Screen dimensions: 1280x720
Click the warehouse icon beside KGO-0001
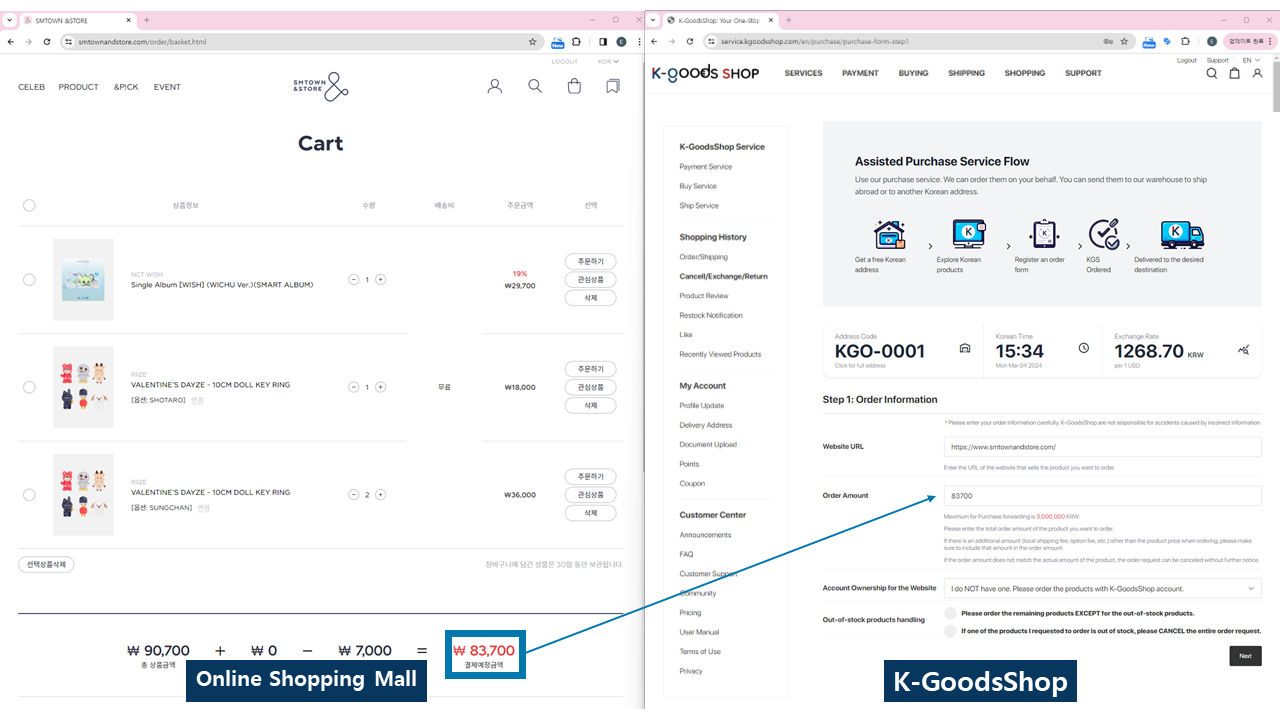(x=965, y=349)
